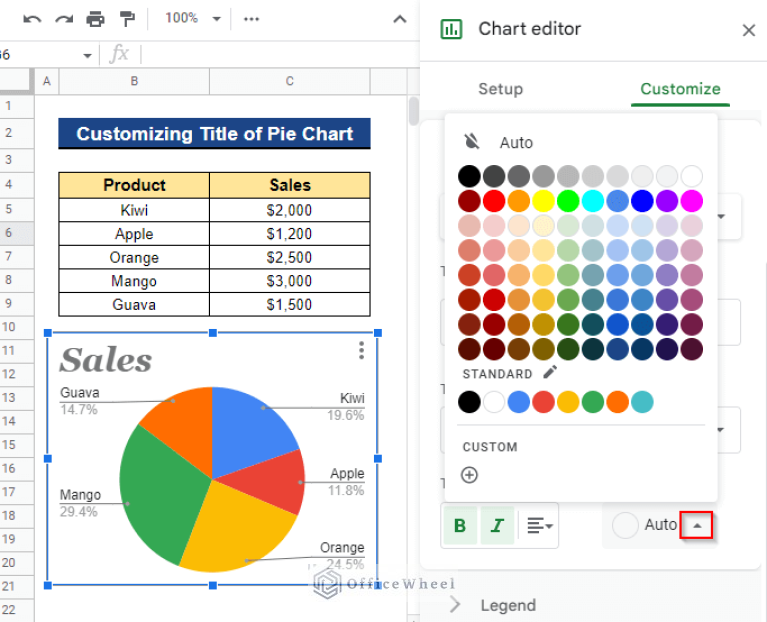This screenshot has height=622, width=767.
Task: Open chart three-dot options menu
Action: pyautogui.click(x=361, y=351)
